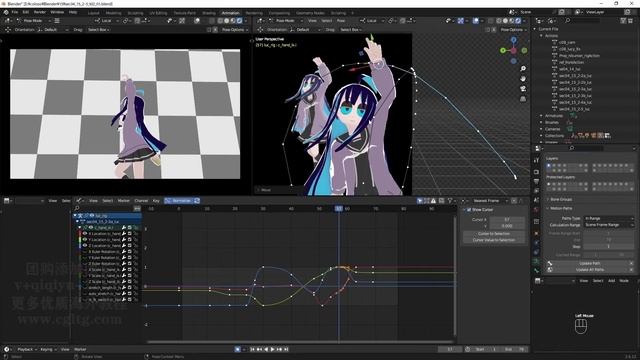Select rendered shading in right viewport
640x360 pixels.
click(518, 20)
